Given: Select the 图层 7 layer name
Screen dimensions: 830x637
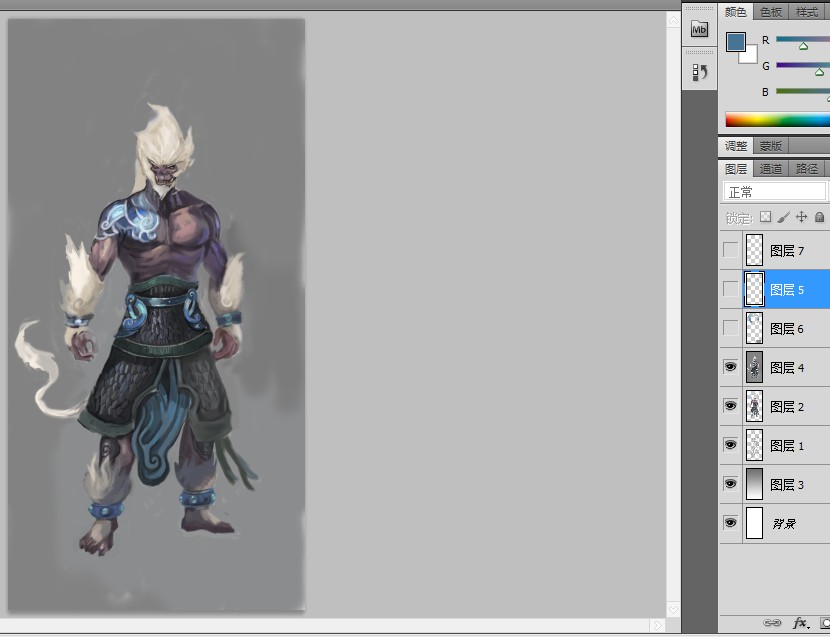Looking at the screenshot, I should [787, 250].
